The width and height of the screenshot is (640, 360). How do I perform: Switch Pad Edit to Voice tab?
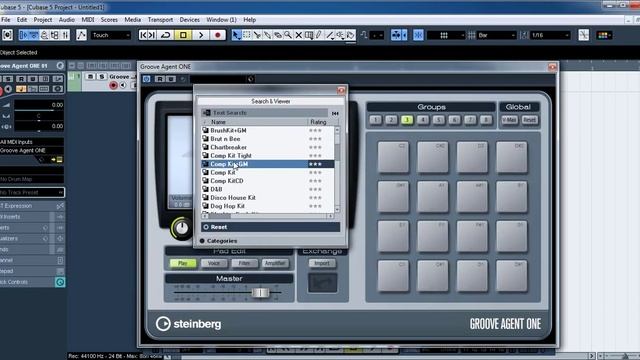coord(213,263)
